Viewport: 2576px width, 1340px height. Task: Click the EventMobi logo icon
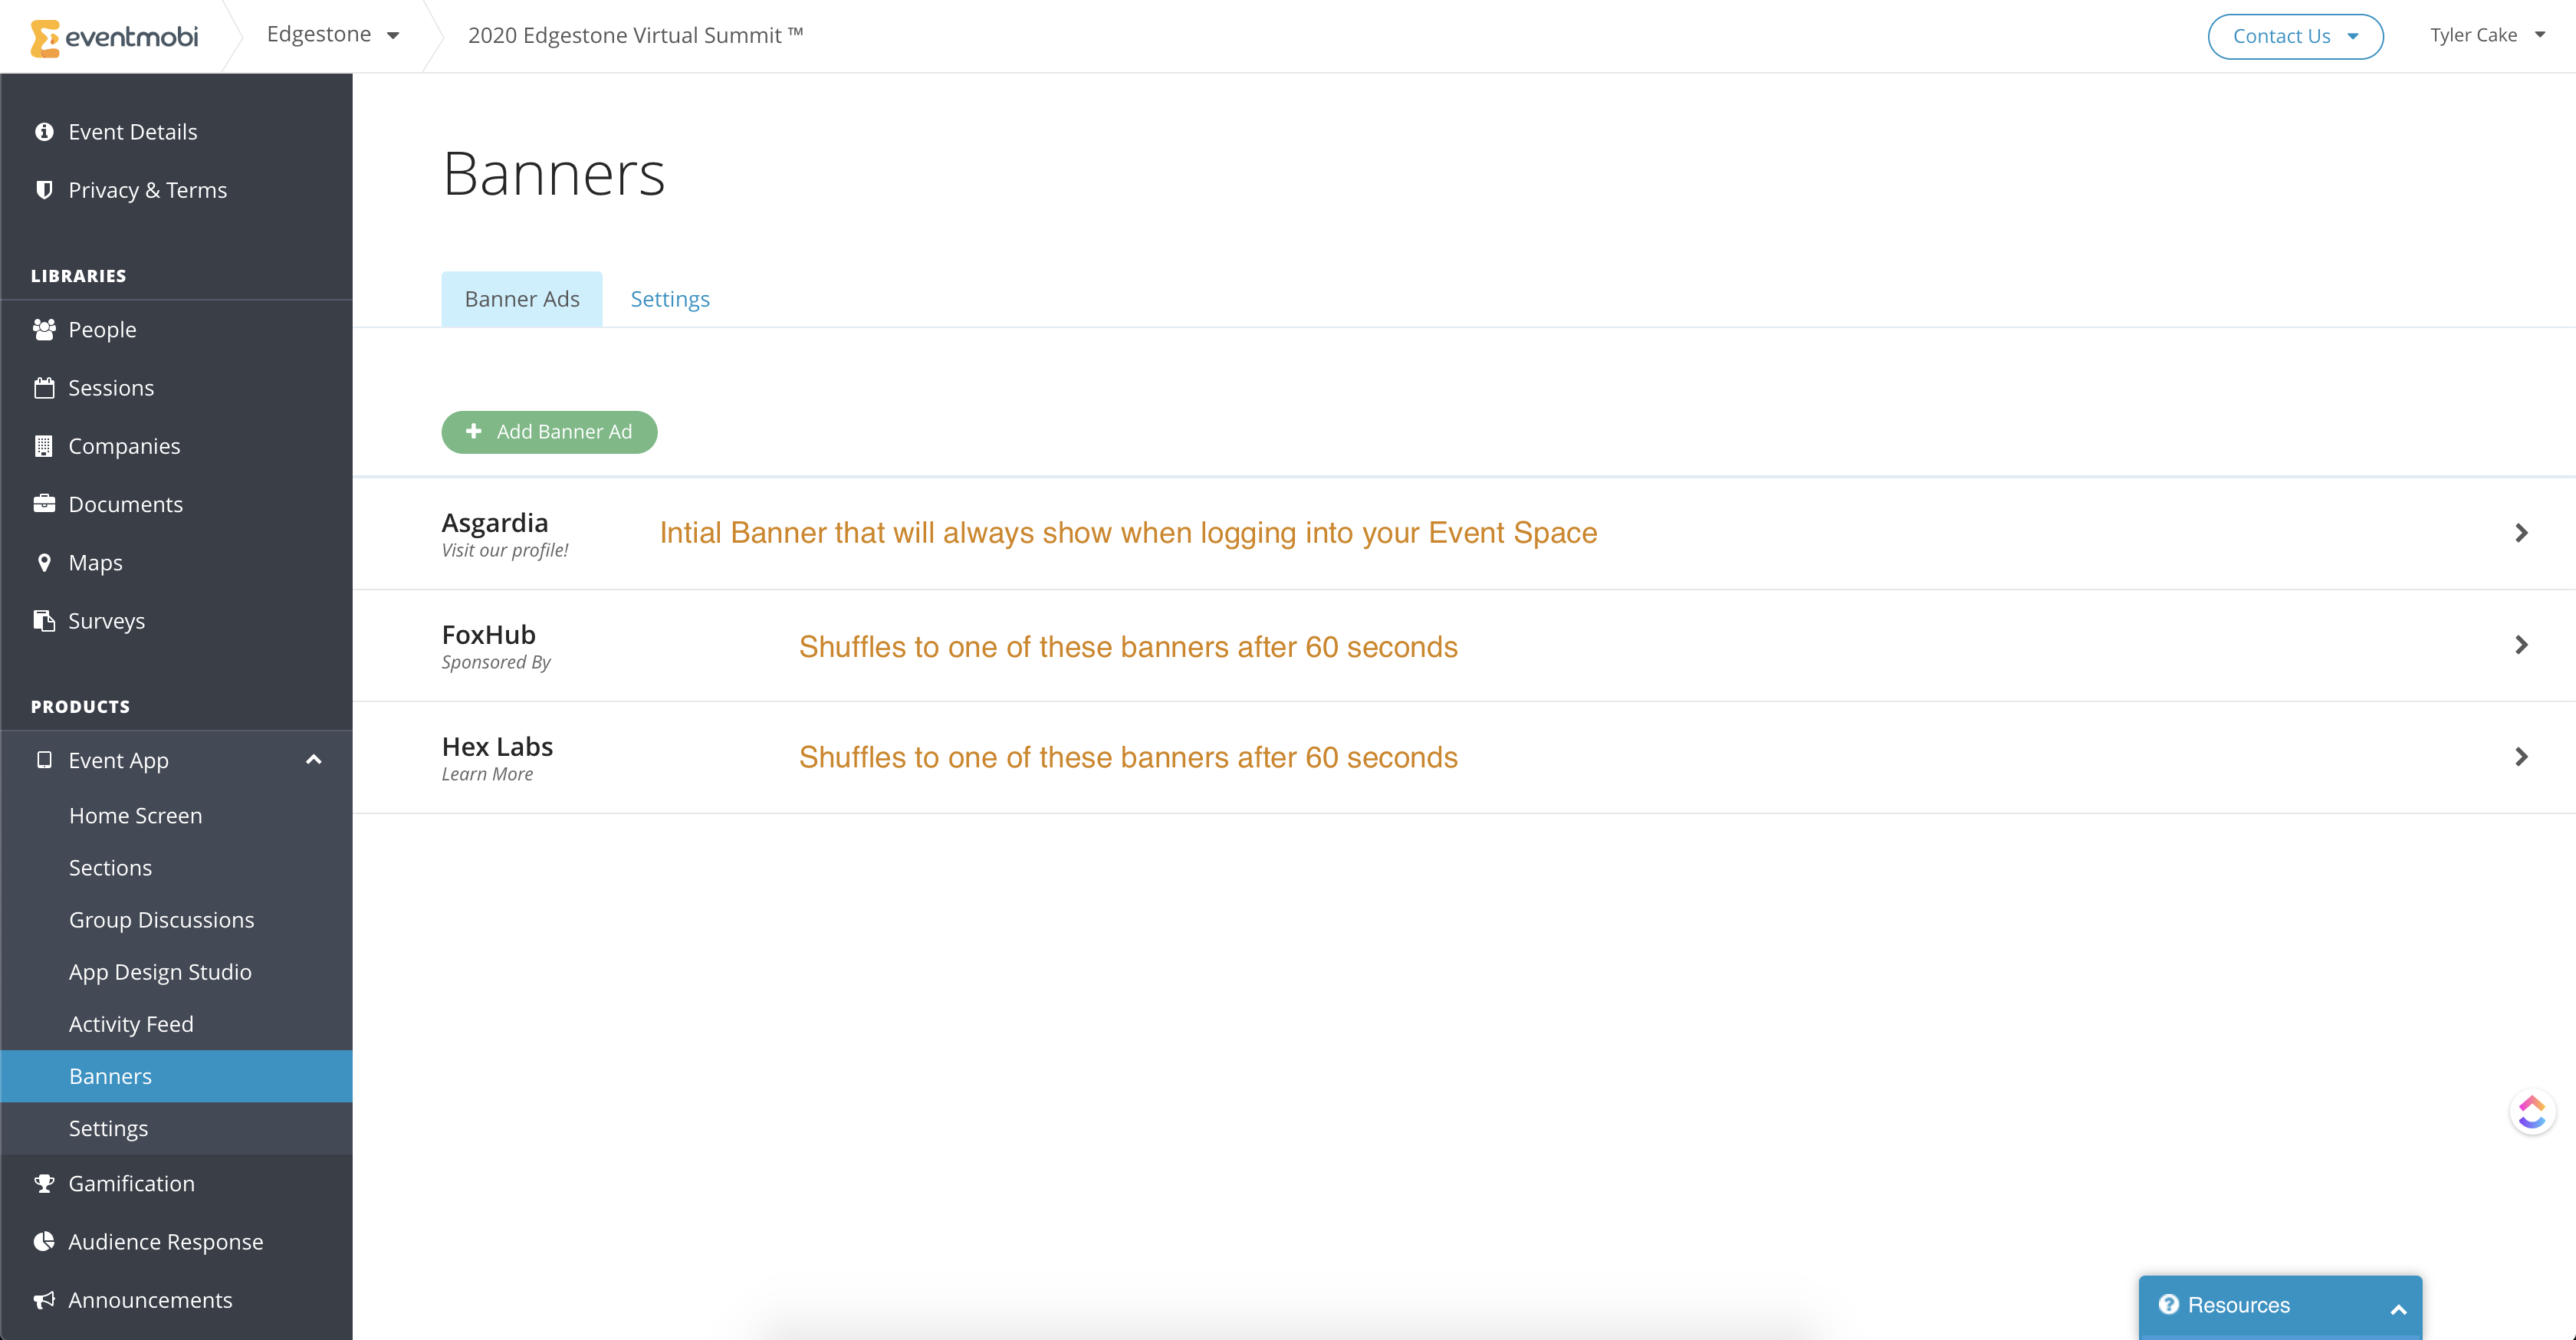[45, 38]
